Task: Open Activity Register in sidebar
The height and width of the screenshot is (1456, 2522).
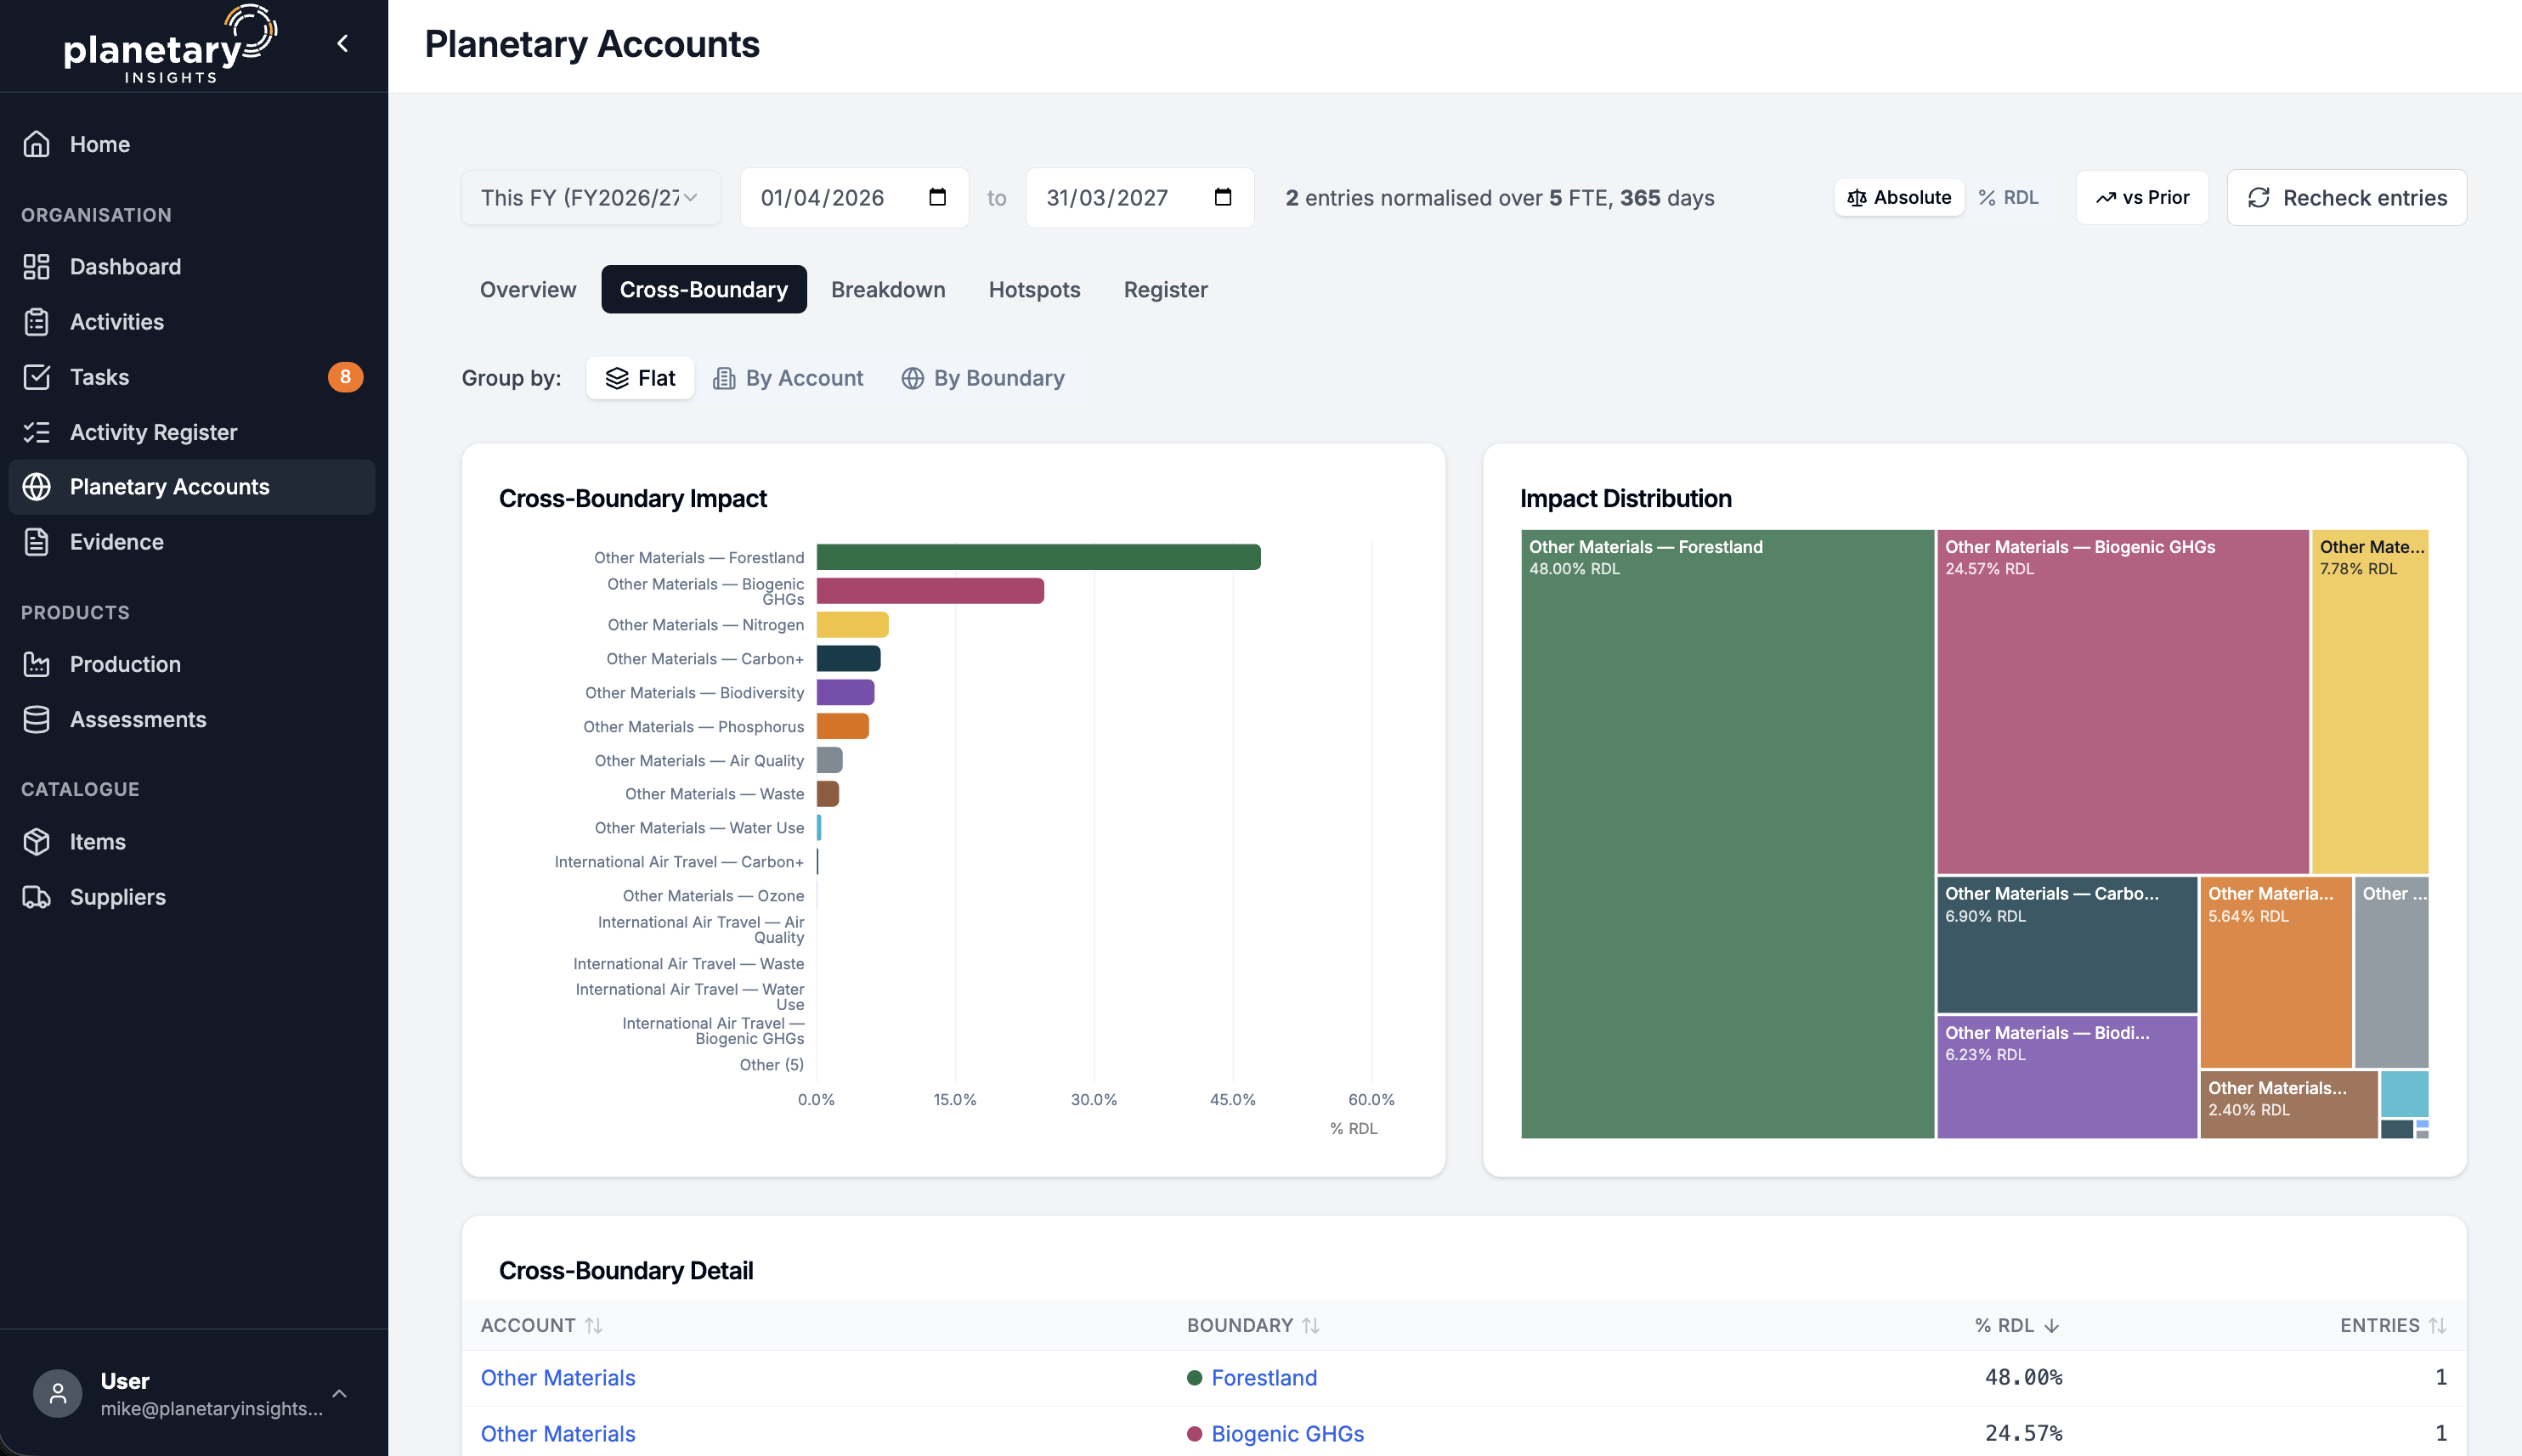Action: (x=192, y=432)
